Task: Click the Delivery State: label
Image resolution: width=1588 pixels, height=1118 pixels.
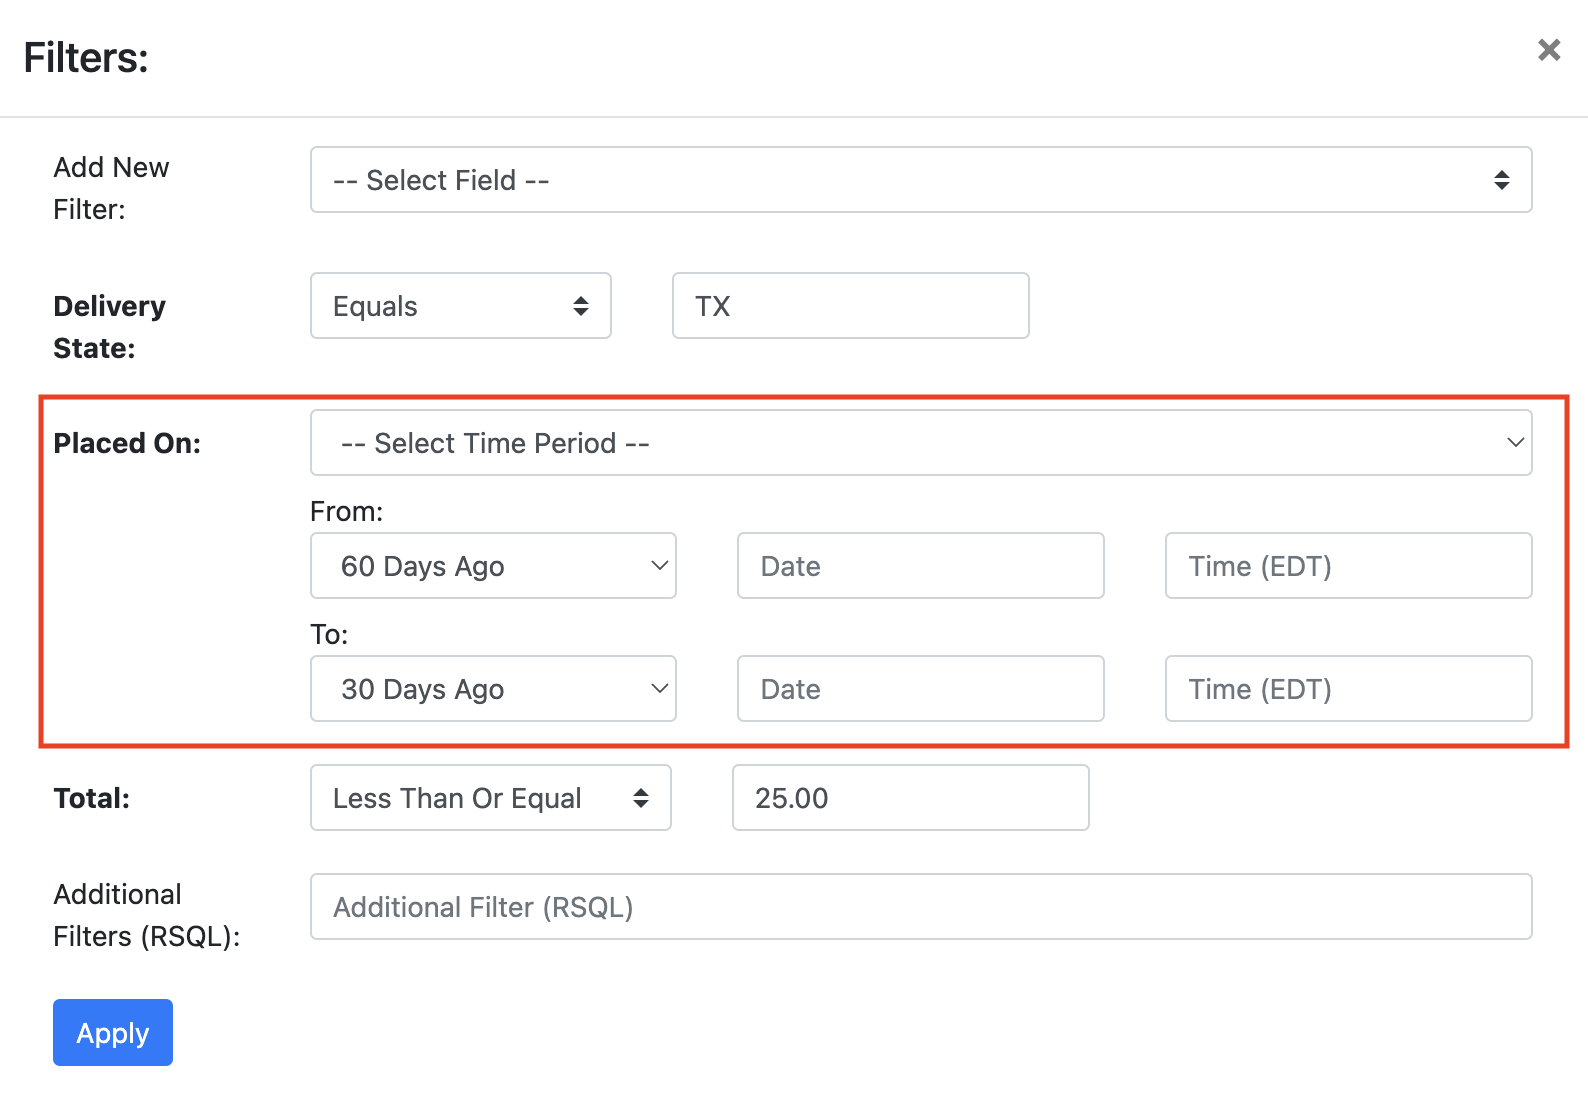Action: 110,327
